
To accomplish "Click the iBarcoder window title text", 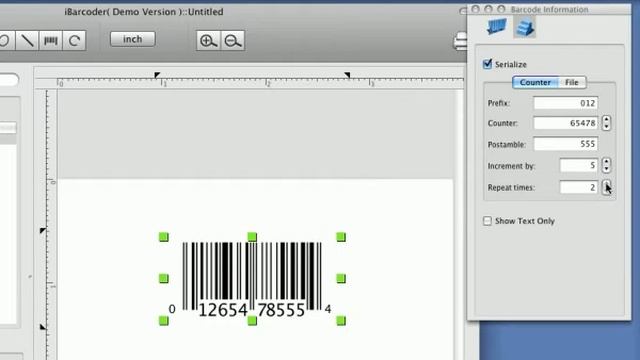I will coord(144,12).
